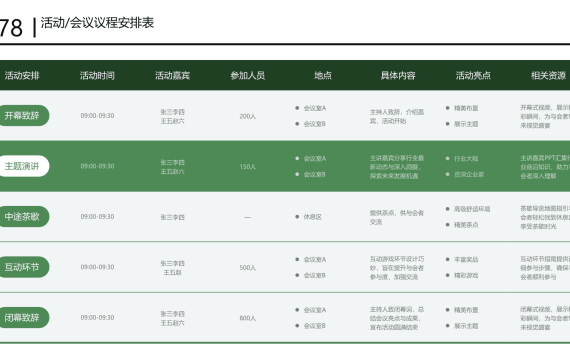
Task: Click the 活动嘉宾 column header
Action: (x=173, y=76)
